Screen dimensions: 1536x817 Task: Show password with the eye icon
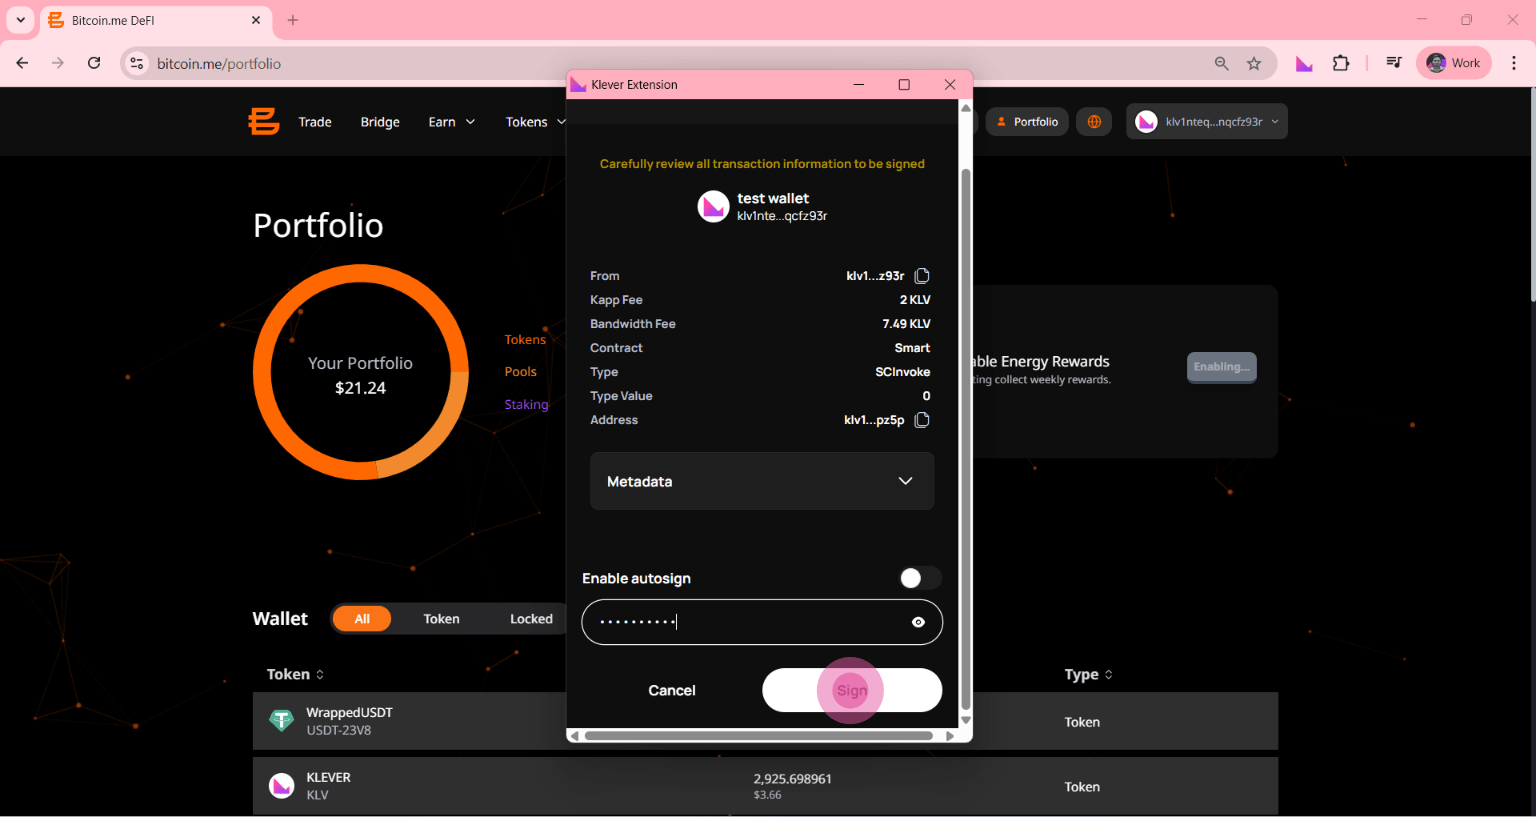(x=918, y=622)
